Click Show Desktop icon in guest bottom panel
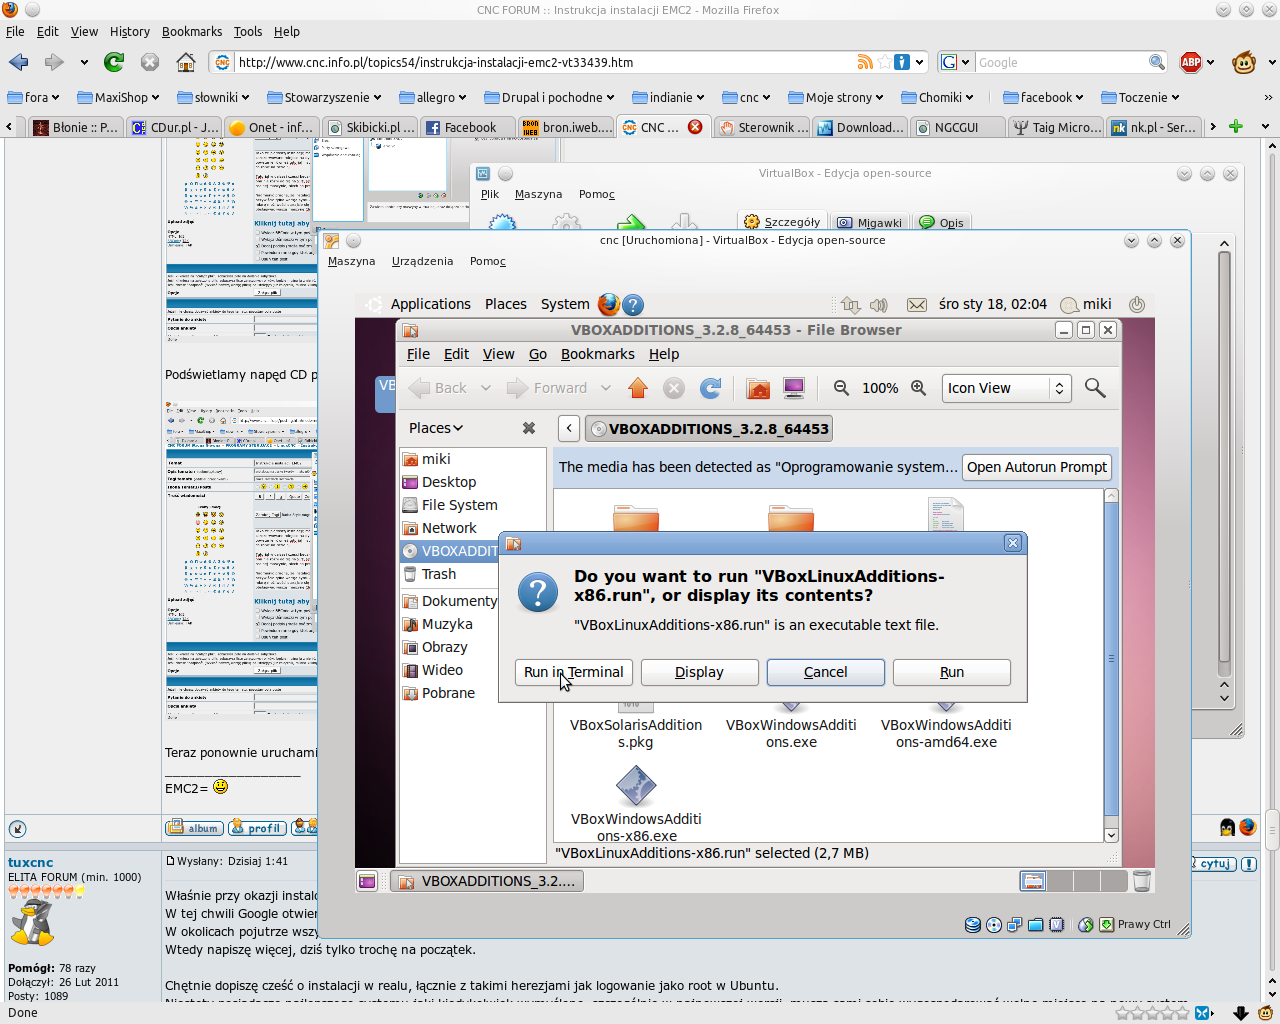1280x1024 pixels. (x=367, y=881)
